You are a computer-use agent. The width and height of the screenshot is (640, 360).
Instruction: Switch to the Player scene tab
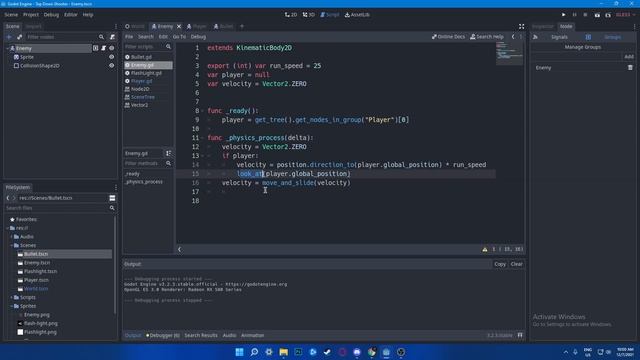[x=197, y=26]
